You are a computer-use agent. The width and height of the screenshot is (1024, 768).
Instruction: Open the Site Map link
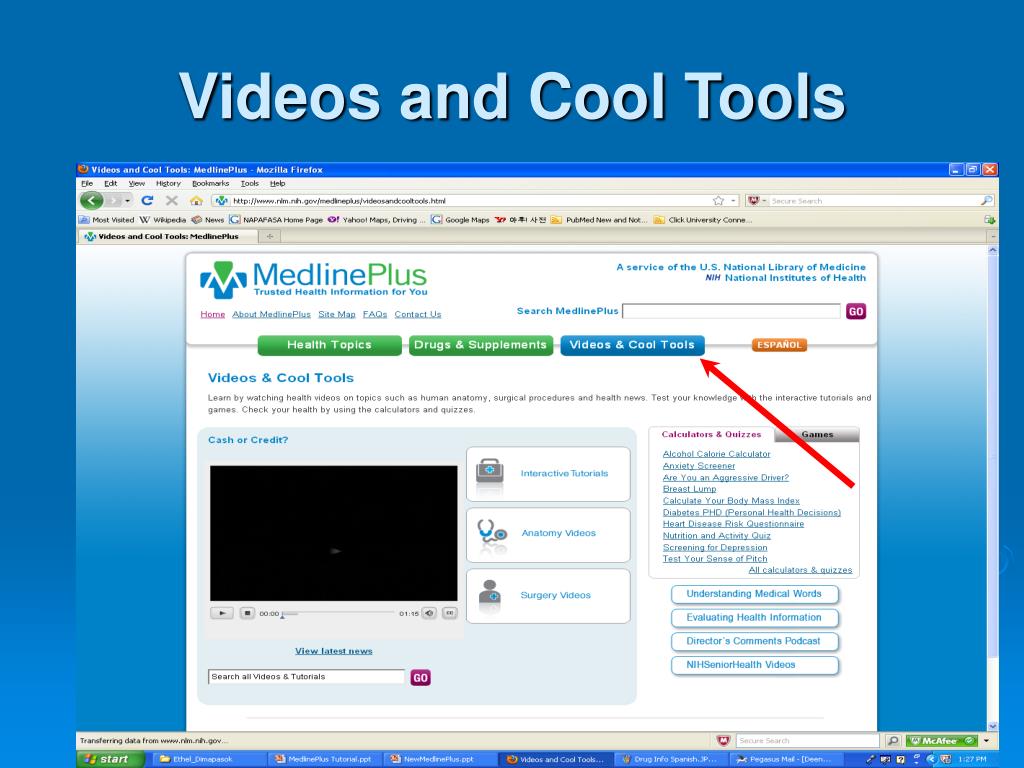[x=337, y=314]
